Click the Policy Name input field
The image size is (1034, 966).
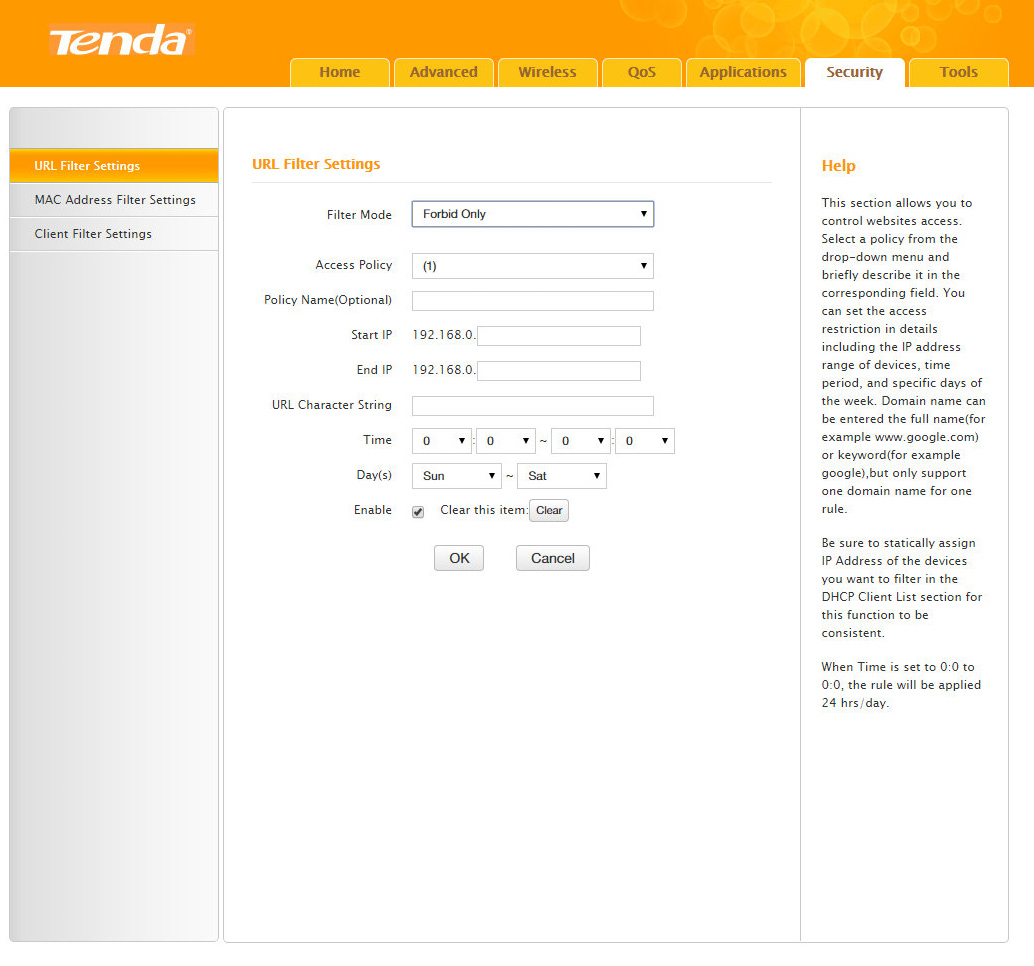[533, 301]
